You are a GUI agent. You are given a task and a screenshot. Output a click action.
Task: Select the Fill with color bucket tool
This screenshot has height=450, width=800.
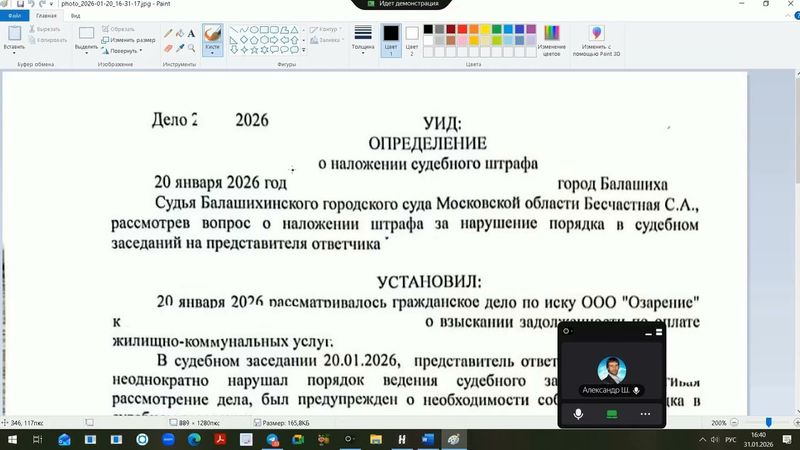click(x=180, y=34)
